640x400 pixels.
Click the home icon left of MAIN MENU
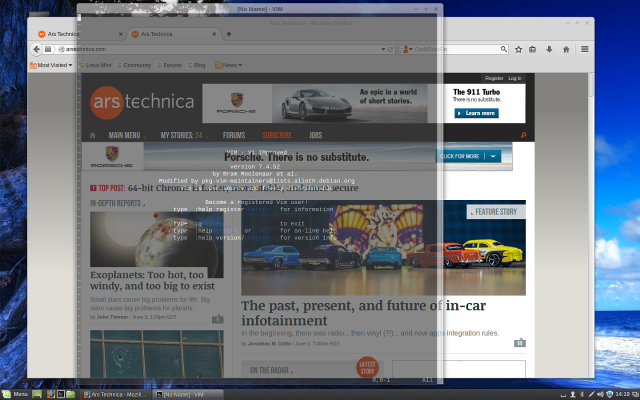pyautogui.click(x=93, y=135)
